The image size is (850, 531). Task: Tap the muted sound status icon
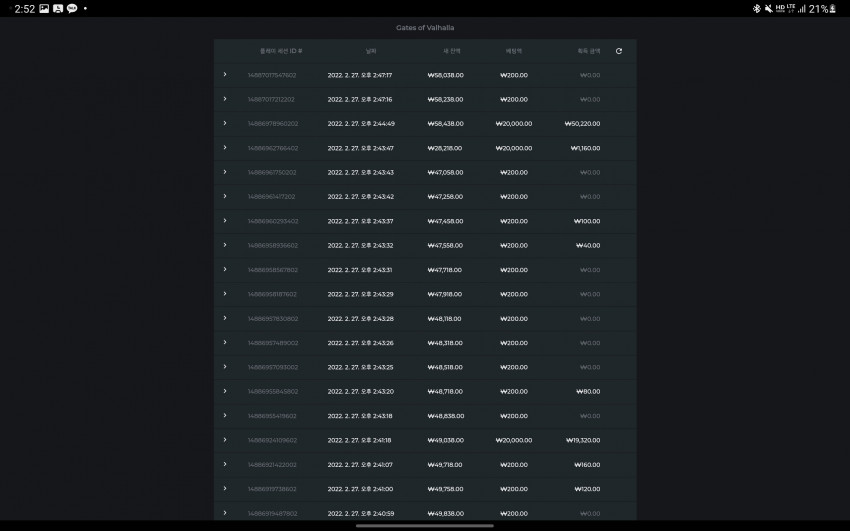tap(768, 8)
